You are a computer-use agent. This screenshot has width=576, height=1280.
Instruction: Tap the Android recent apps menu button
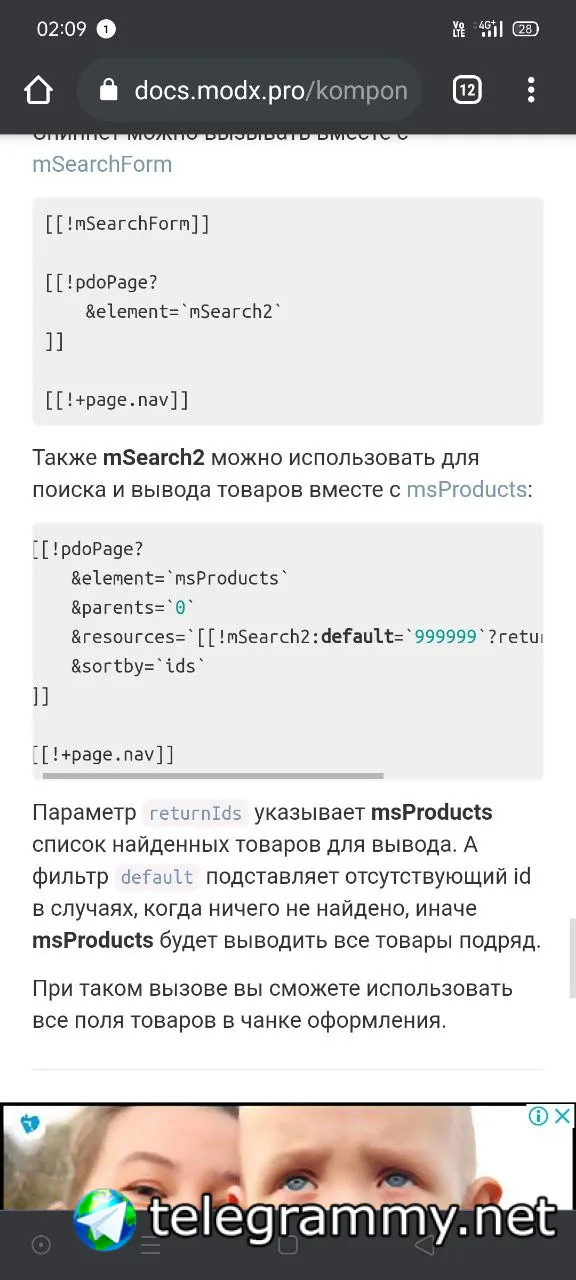(150, 1245)
